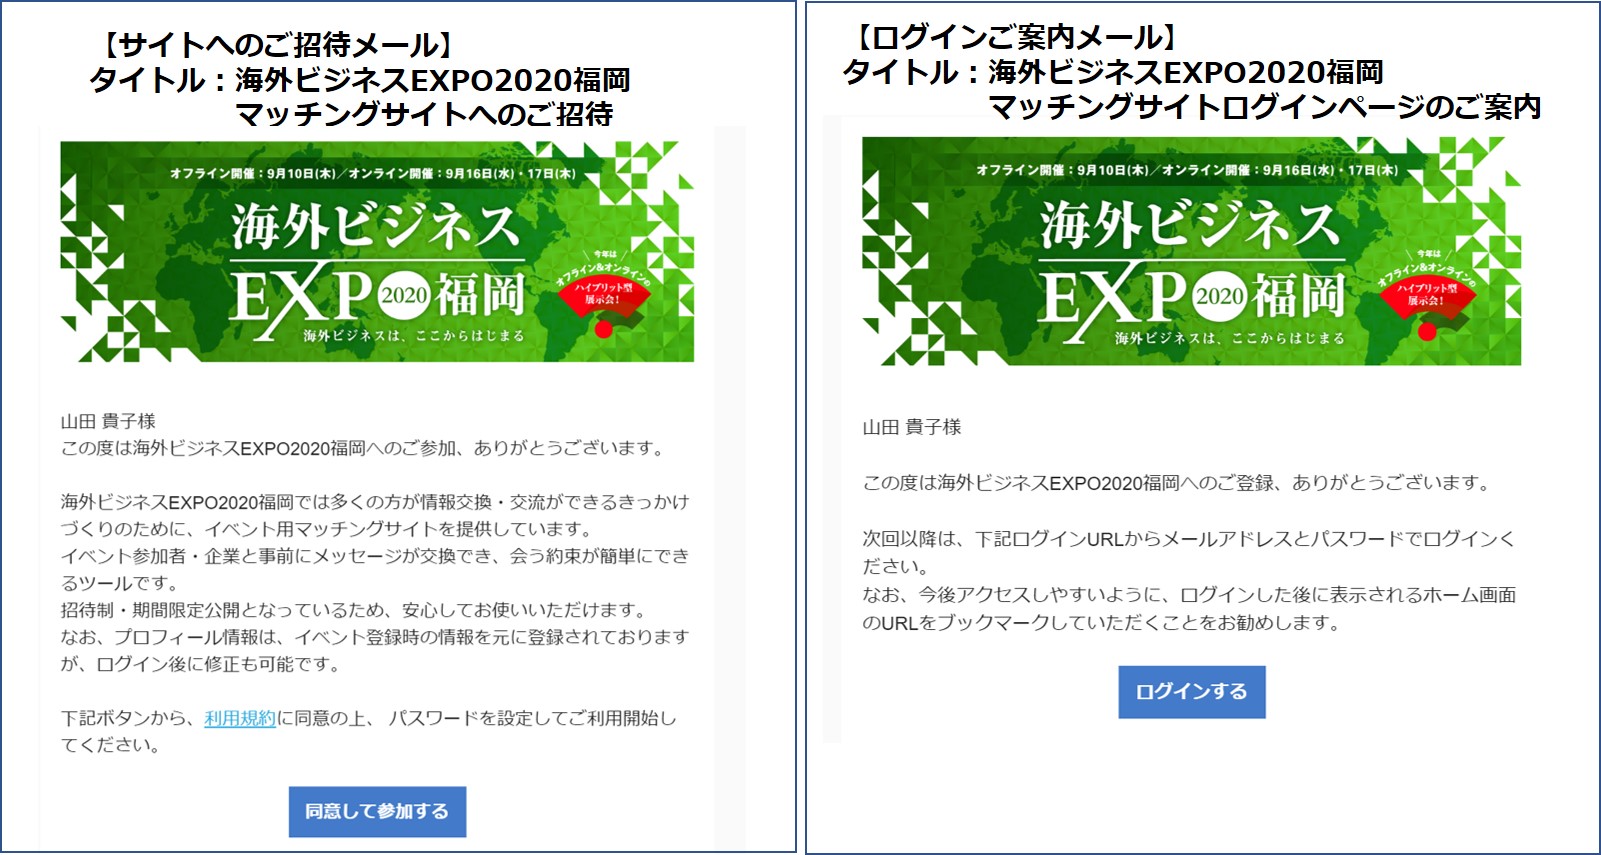Click the left email EXPO banner image
The height and width of the screenshot is (855, 1601).
tap(377, 251)
